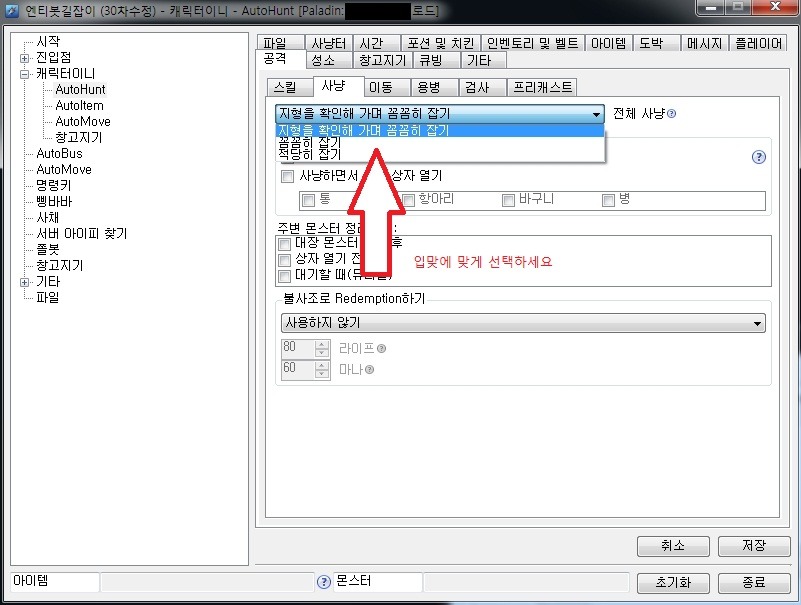Open 메시지 tab
801x605 pixels.
pyautogui.click(x=704, y=43)
